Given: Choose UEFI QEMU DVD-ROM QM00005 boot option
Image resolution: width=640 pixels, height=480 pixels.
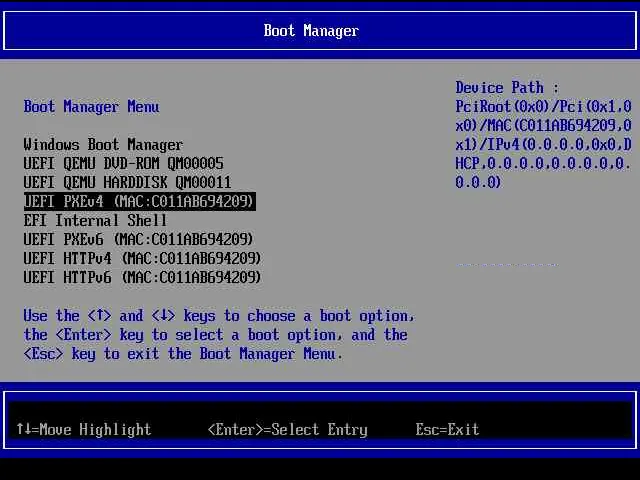Looking at the screenshot, I should click(x=123, y=163).
